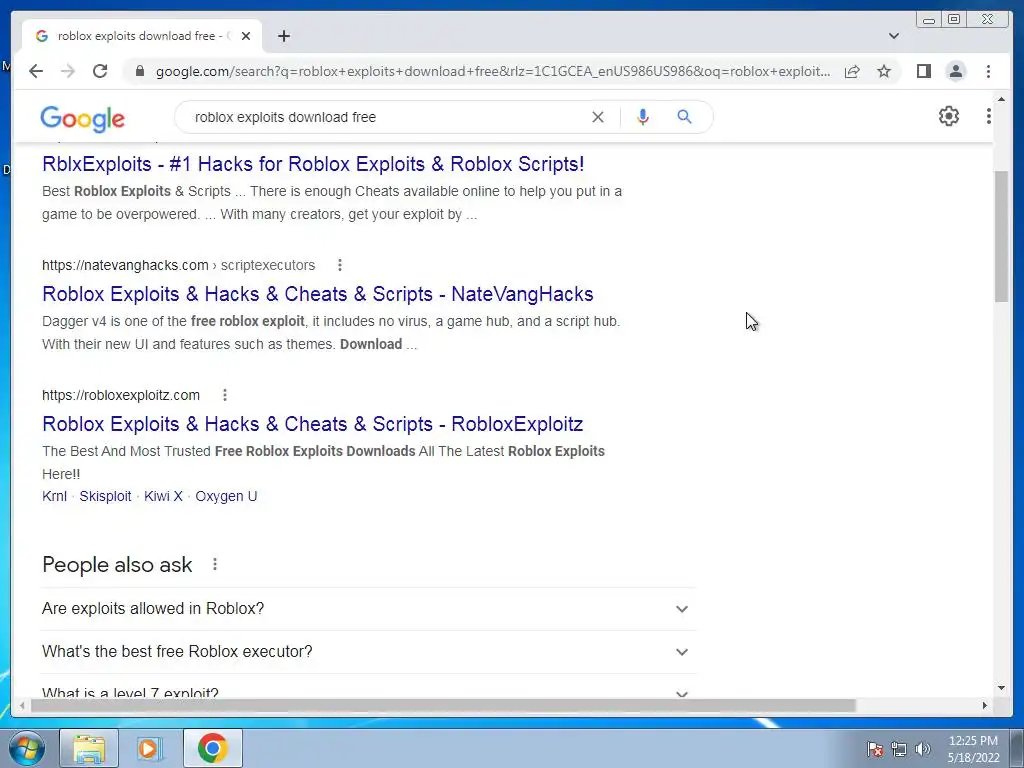
Task: Open more options for natevanghacks.com result
Action: [x=340, y=265]
